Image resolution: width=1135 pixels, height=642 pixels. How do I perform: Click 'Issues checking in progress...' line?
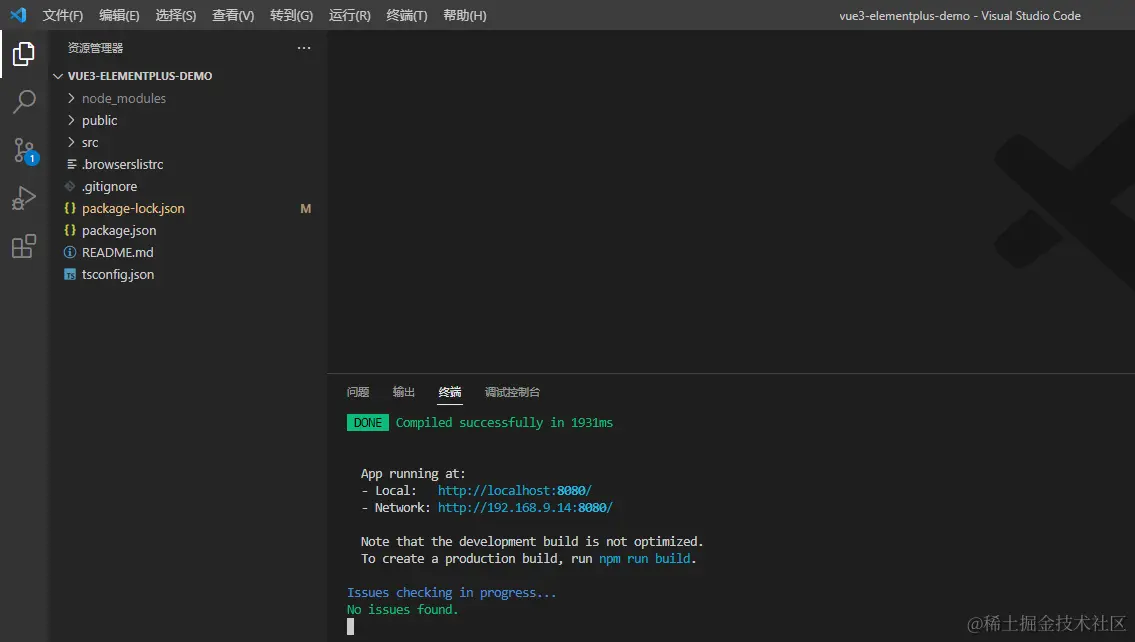click(x=452, y=593)
